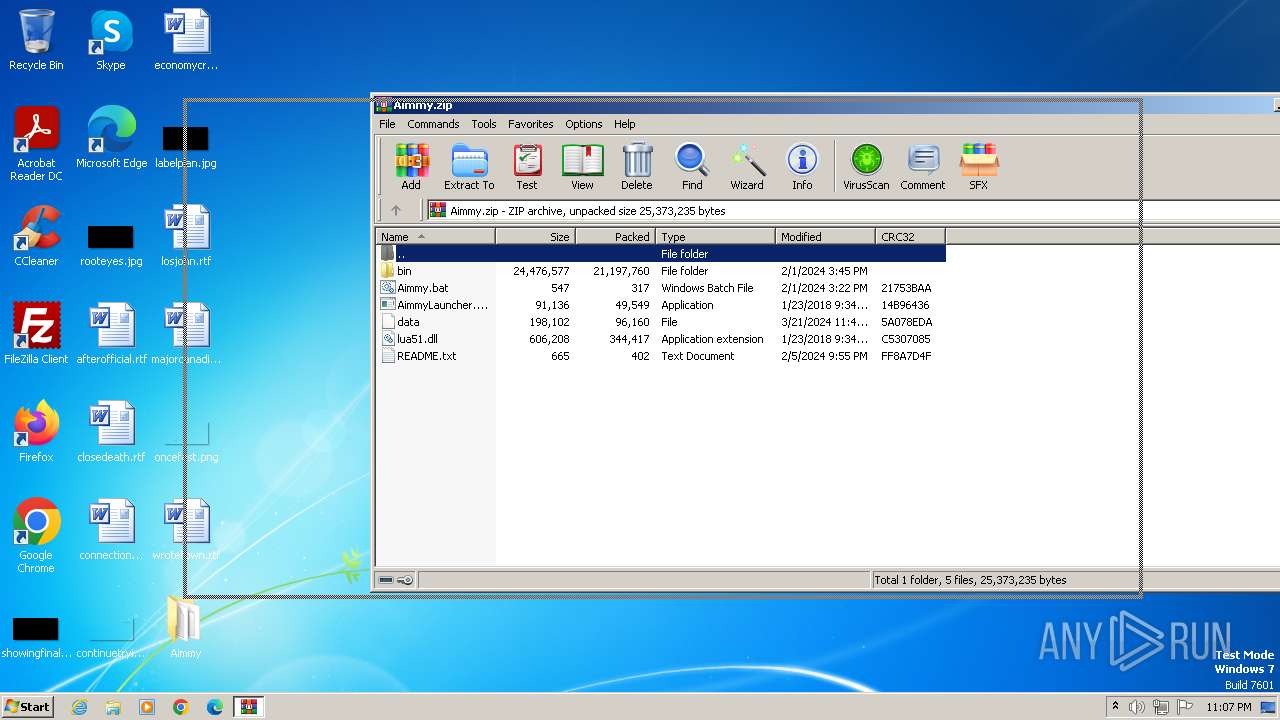Open the Favorites menu
1280x720 pixels.
531,124
